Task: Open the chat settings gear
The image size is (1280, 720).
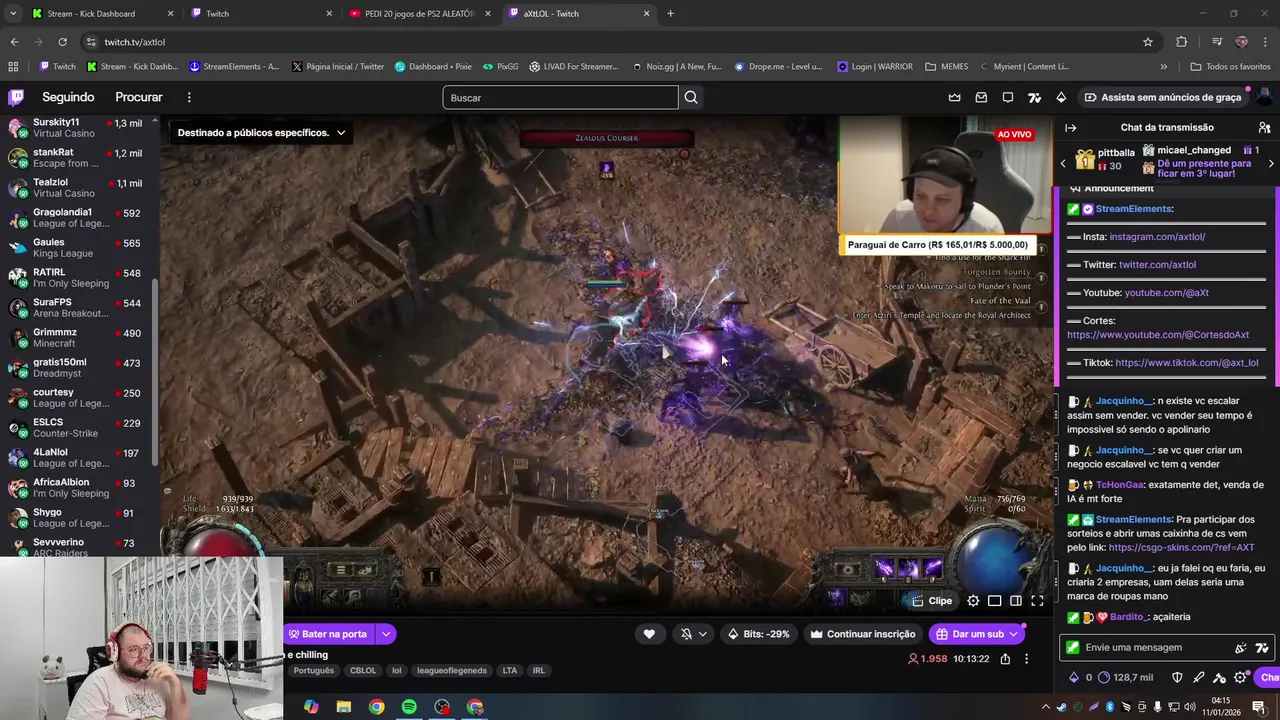Action: point(1241,677)
